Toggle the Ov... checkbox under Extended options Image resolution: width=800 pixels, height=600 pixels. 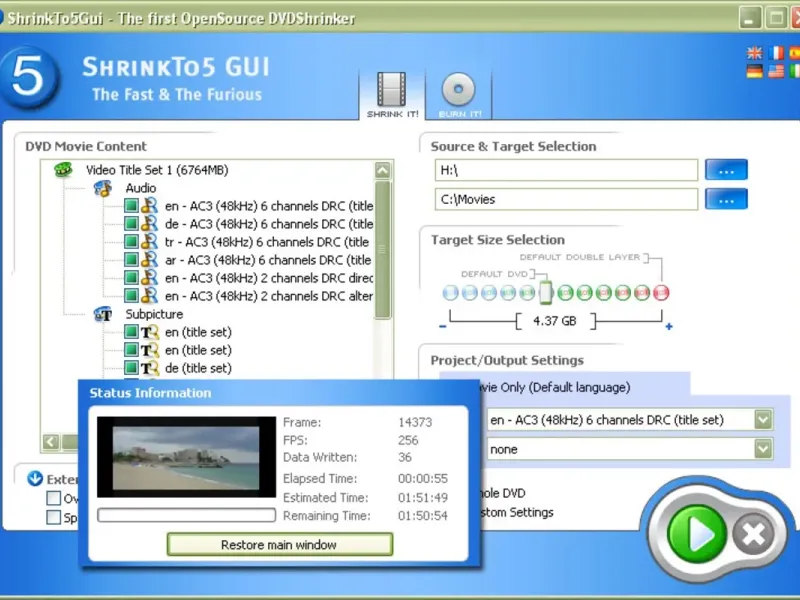point(54,497)
